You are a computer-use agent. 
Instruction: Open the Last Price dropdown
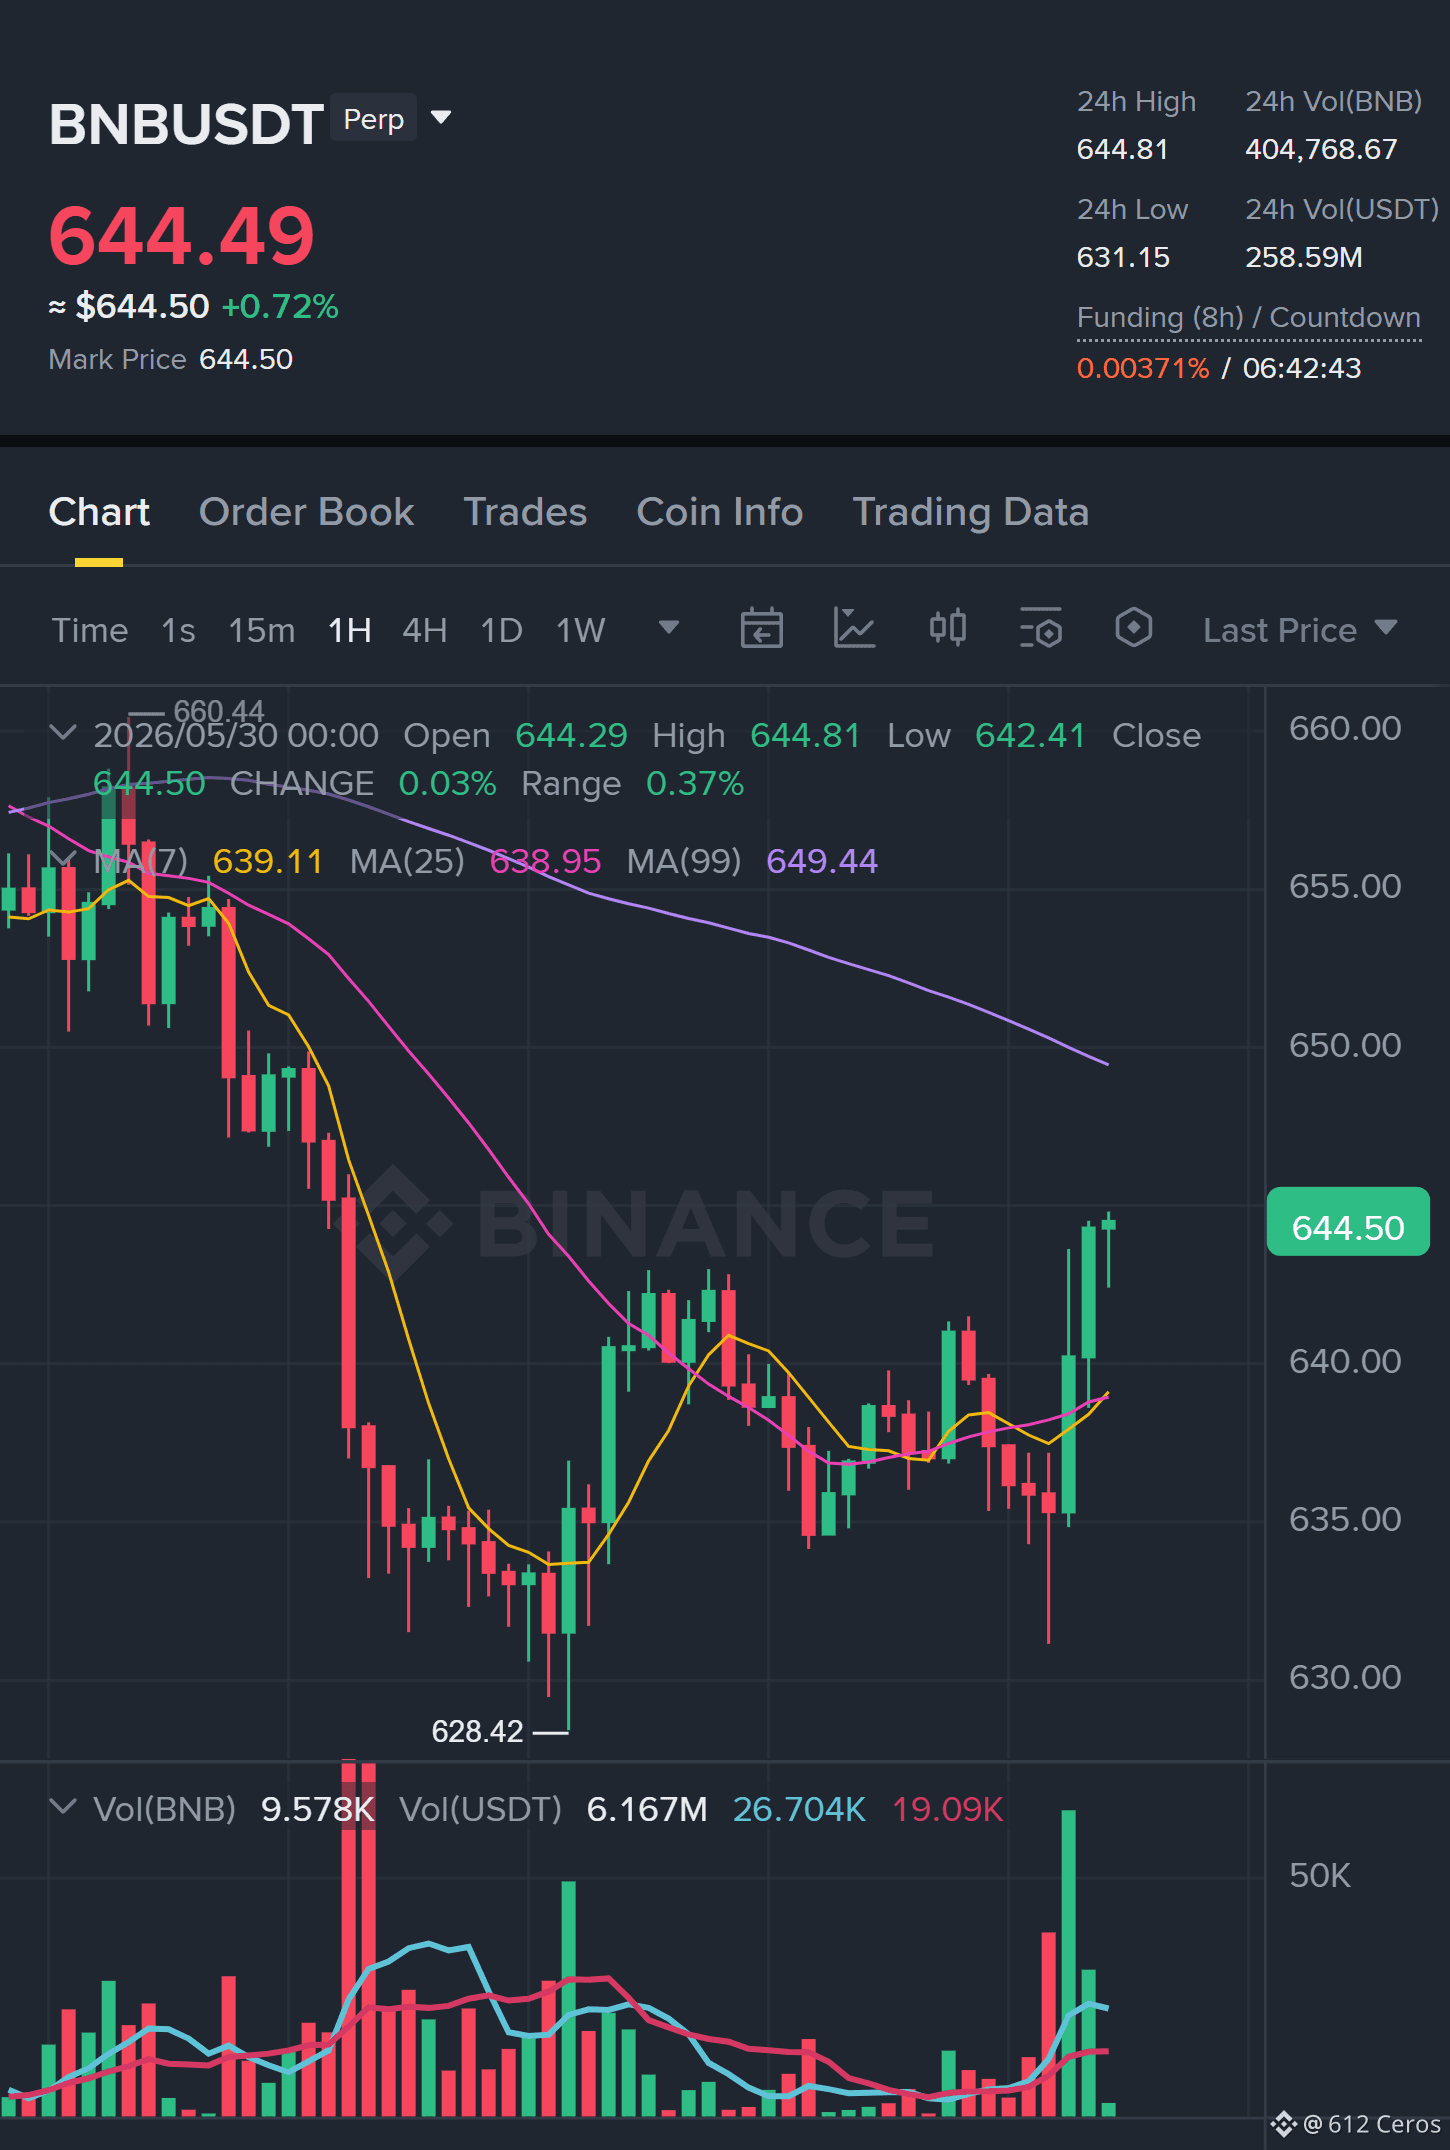pos(1300,630)
